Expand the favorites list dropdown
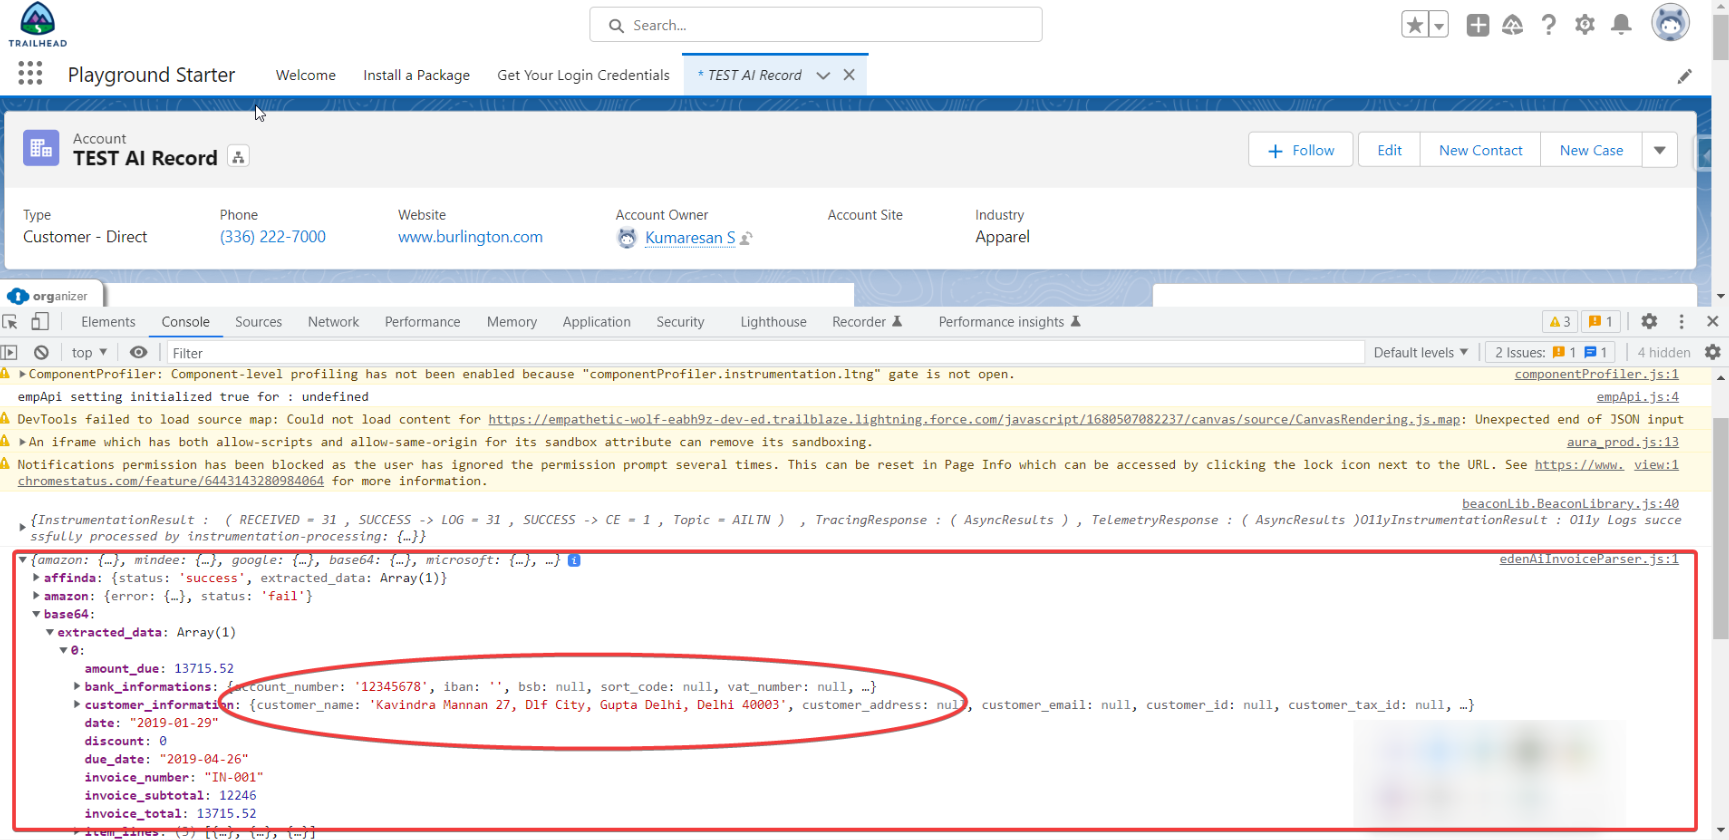 [x=1439, y=25]
